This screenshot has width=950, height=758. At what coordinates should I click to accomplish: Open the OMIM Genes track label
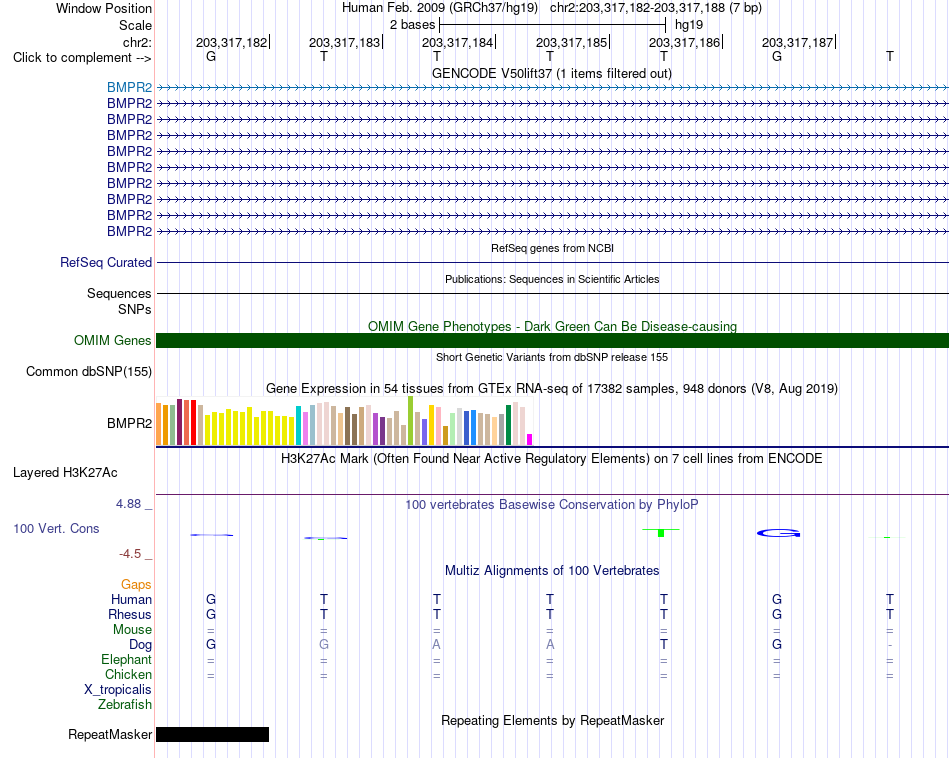point(113,341)
